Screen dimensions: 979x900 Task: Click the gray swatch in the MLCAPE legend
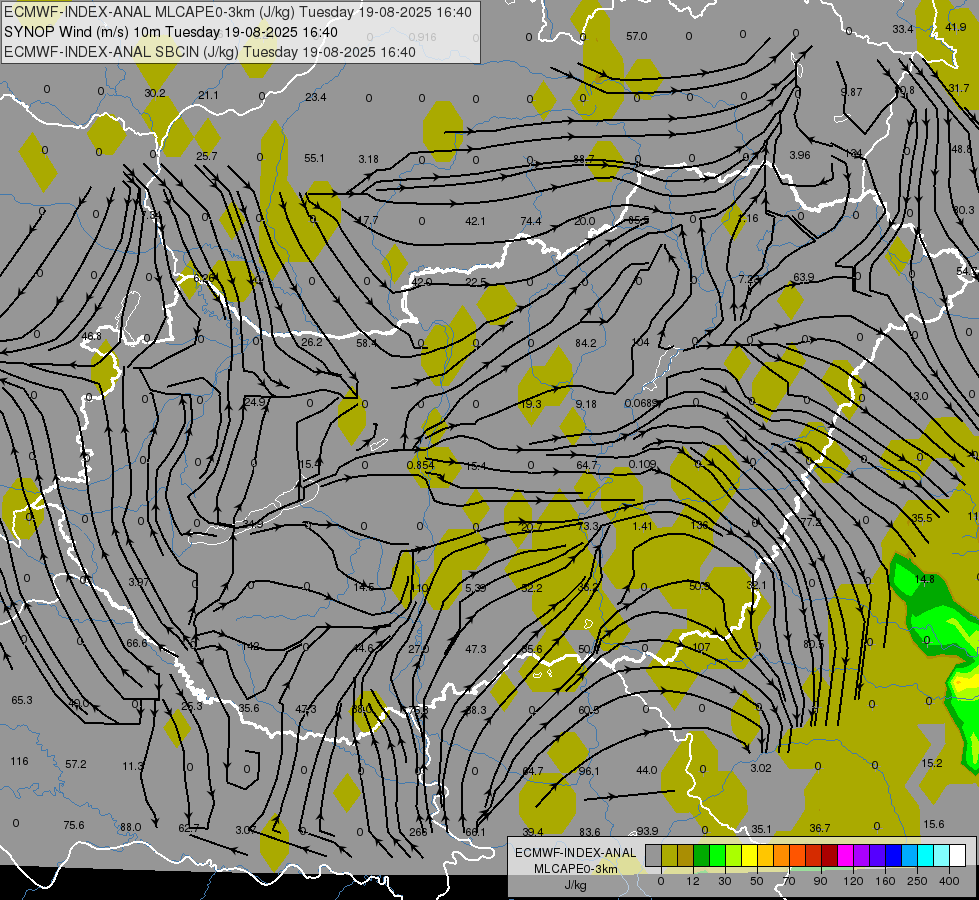(654, 855)
